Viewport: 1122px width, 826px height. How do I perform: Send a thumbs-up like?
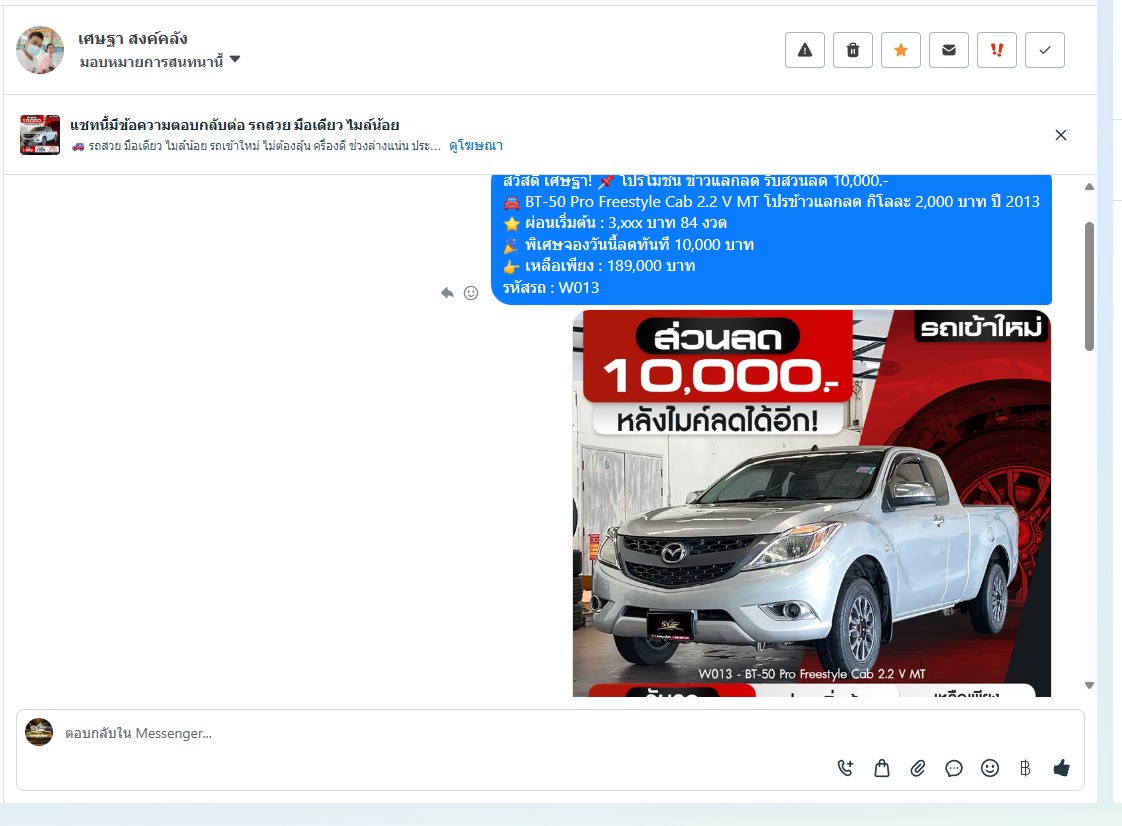(1061, 768)
